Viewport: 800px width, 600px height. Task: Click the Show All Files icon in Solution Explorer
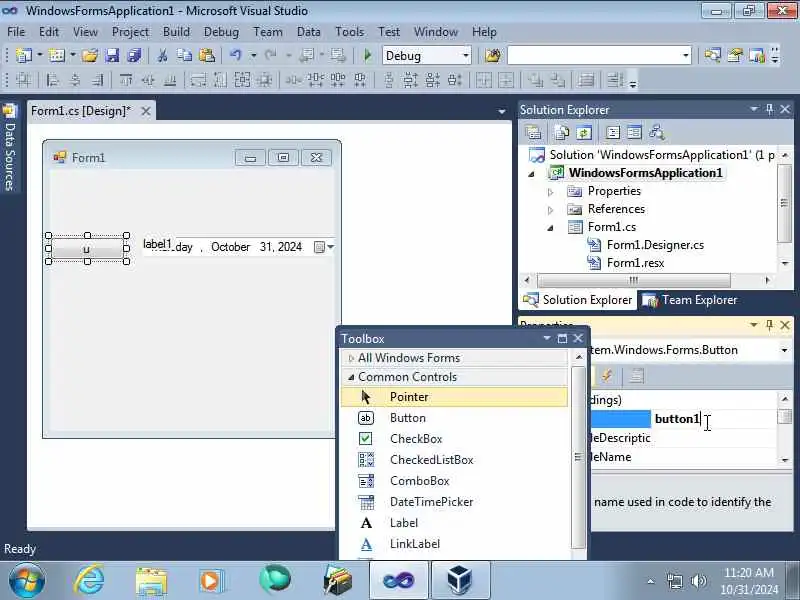[562, 133]
